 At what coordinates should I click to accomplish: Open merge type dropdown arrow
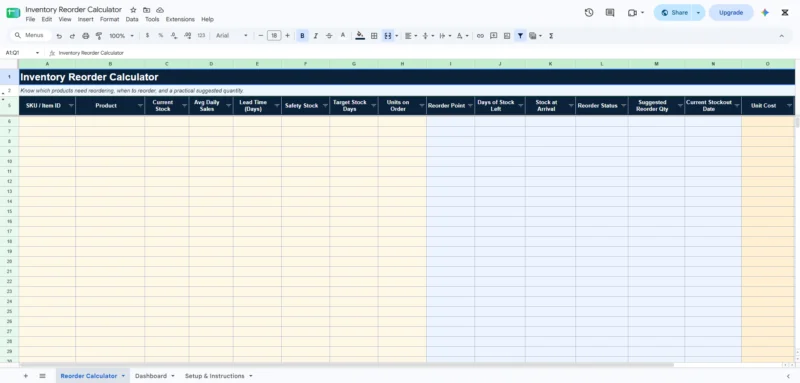coord(396,36)
